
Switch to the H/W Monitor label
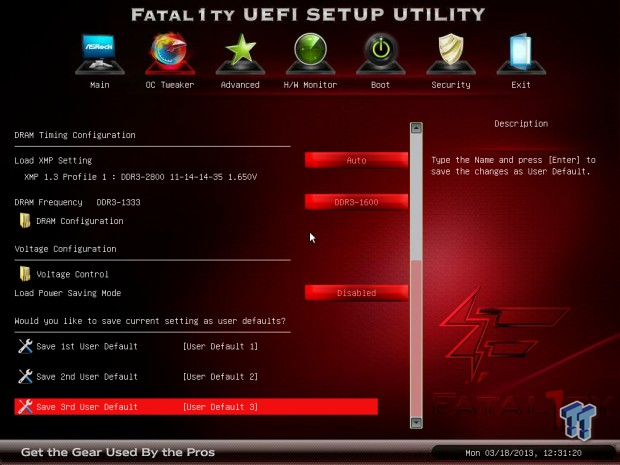click(x=310, y=85)
